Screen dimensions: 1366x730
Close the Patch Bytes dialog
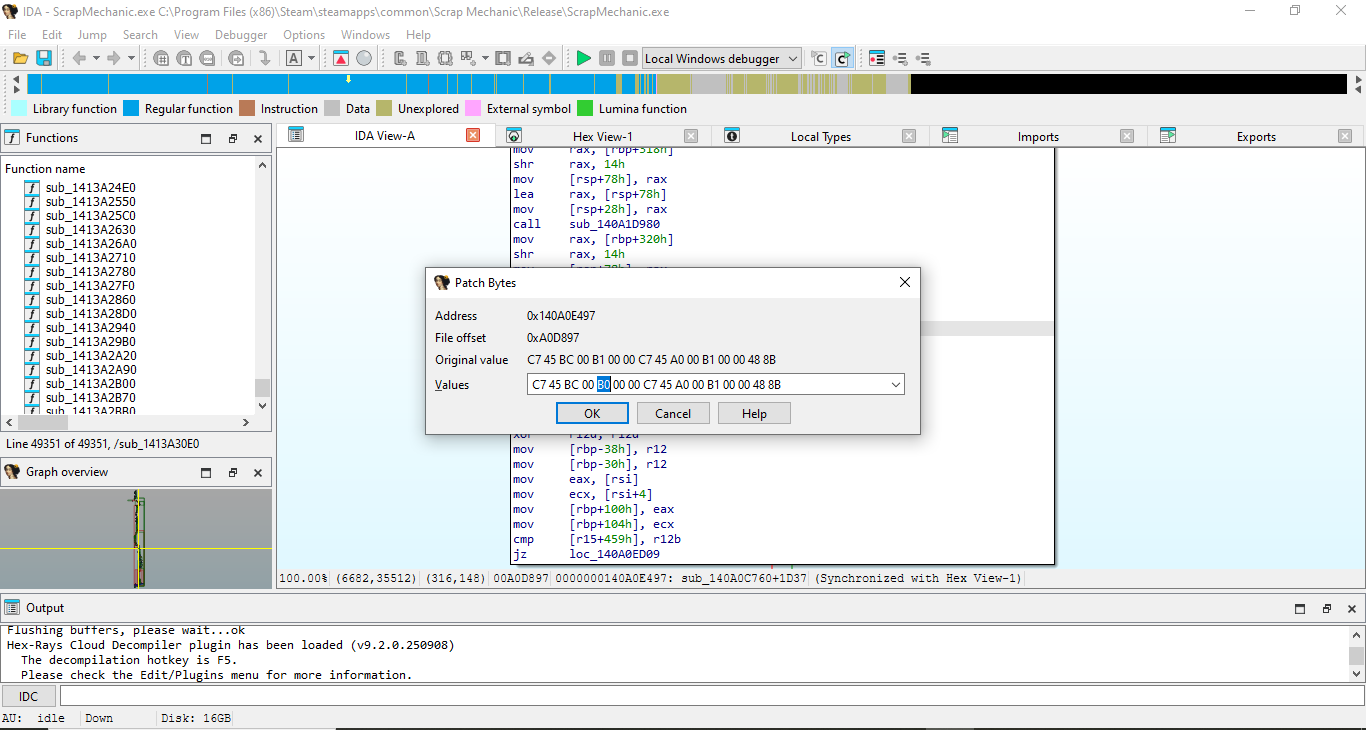tap(904, 282)
